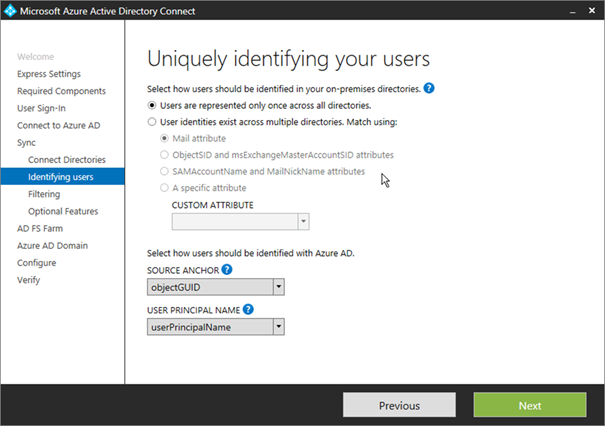Expand the Source Anchor dropdown arrow
605x426 pixels.
click(x=279, y=287)
